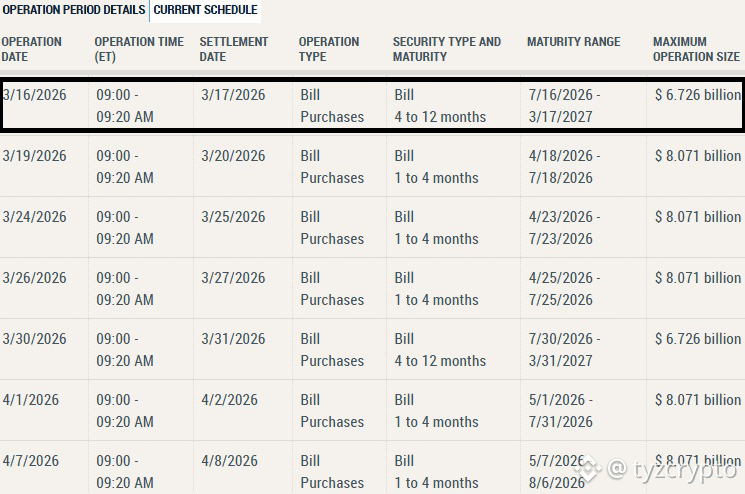
Task: Click the Settlement Date column header
Action: coord(234,49)
